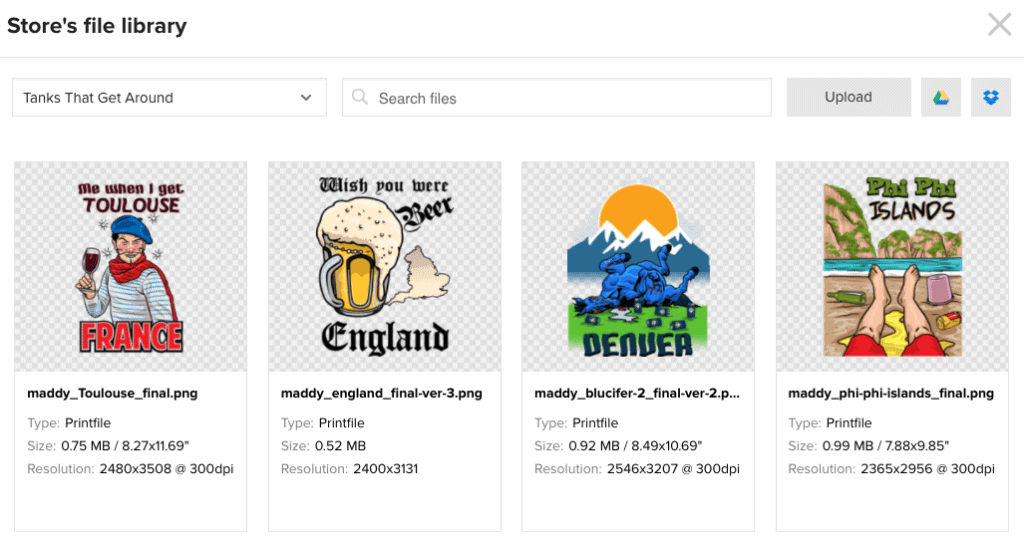Select the Denver blue horse thumbnail
The width and height of the screenshot is (1024, 541).
(x=638, y=267)
